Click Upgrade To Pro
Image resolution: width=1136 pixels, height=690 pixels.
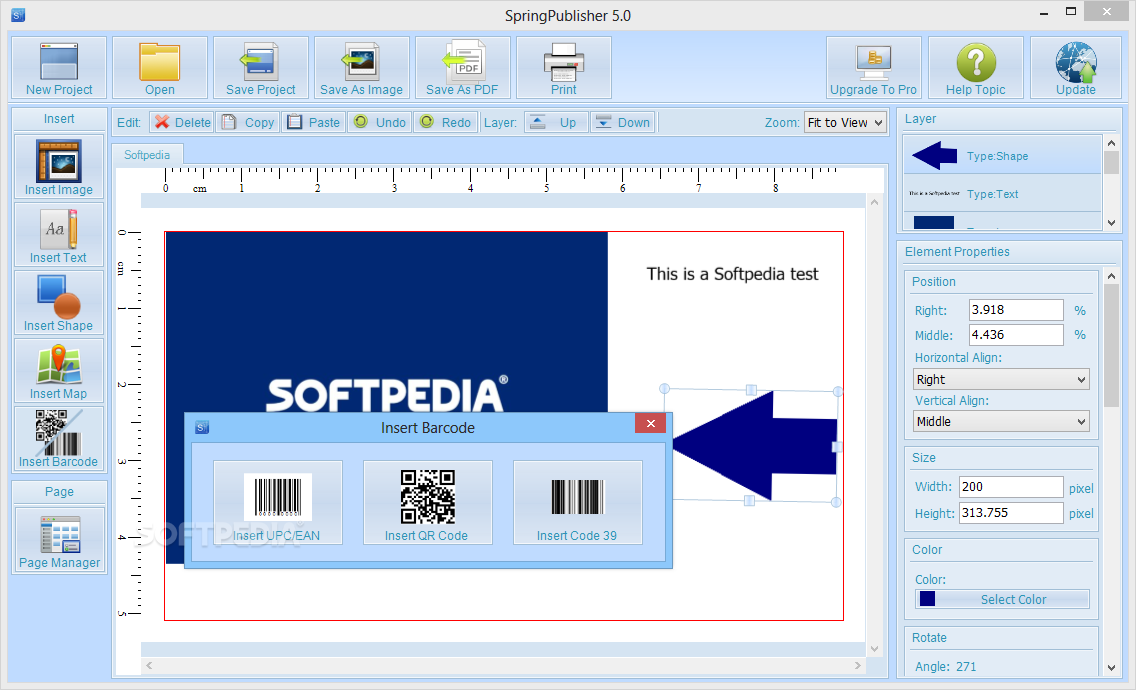pyautogui.click(x=874, y=67)
